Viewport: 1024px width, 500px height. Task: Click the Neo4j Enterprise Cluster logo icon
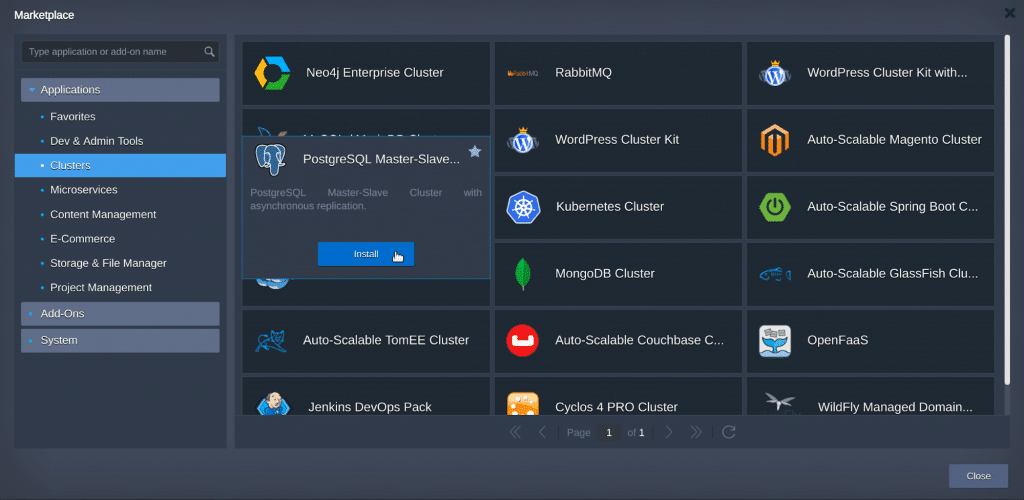point(272,73)
